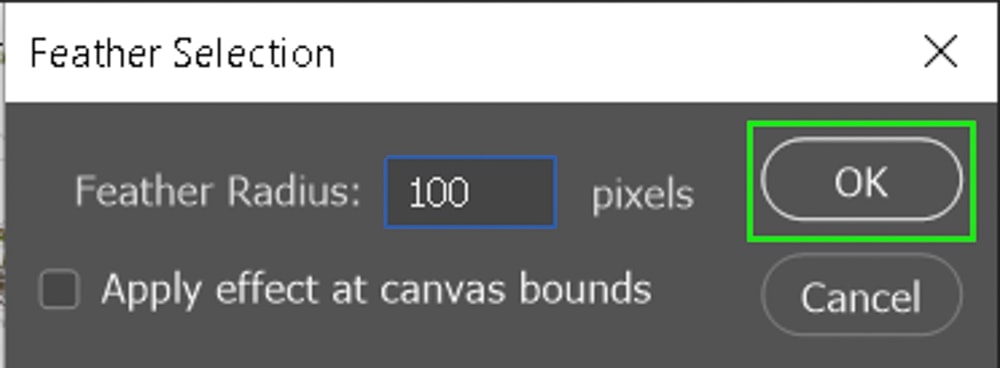Click the green-highlighted OK button

[x=861, y=180]
